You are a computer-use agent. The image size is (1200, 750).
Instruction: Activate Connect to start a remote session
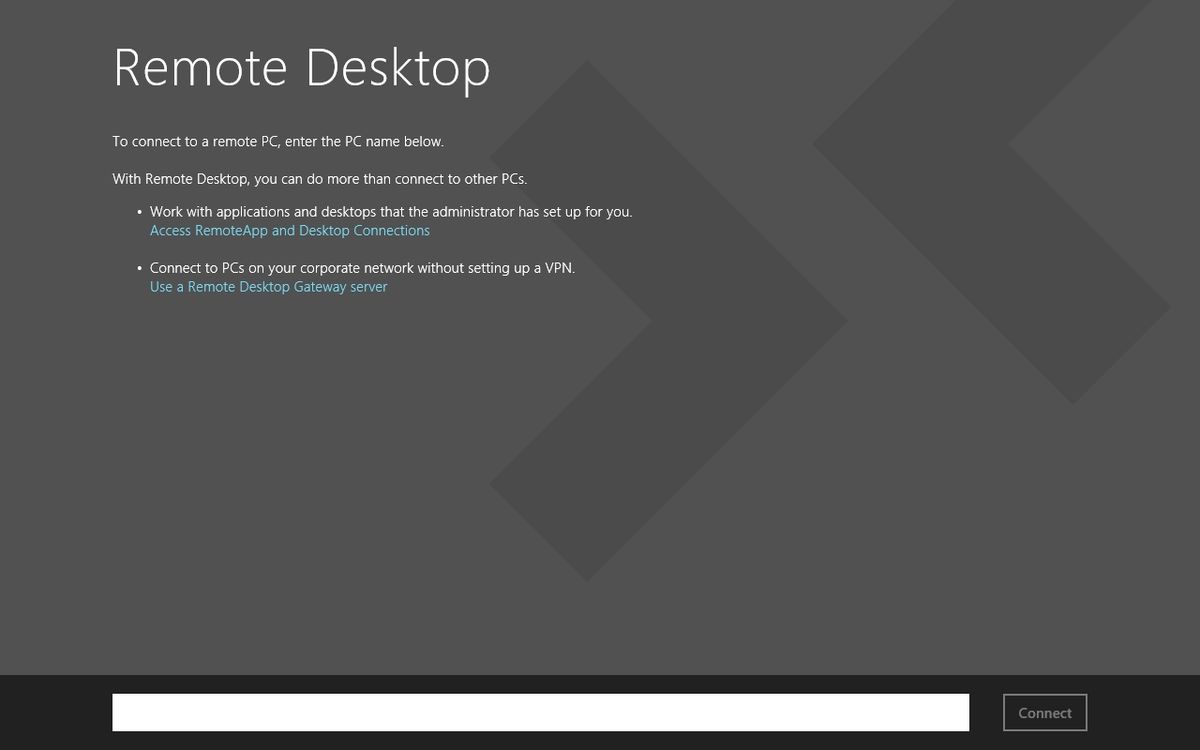pos(1044,712)
